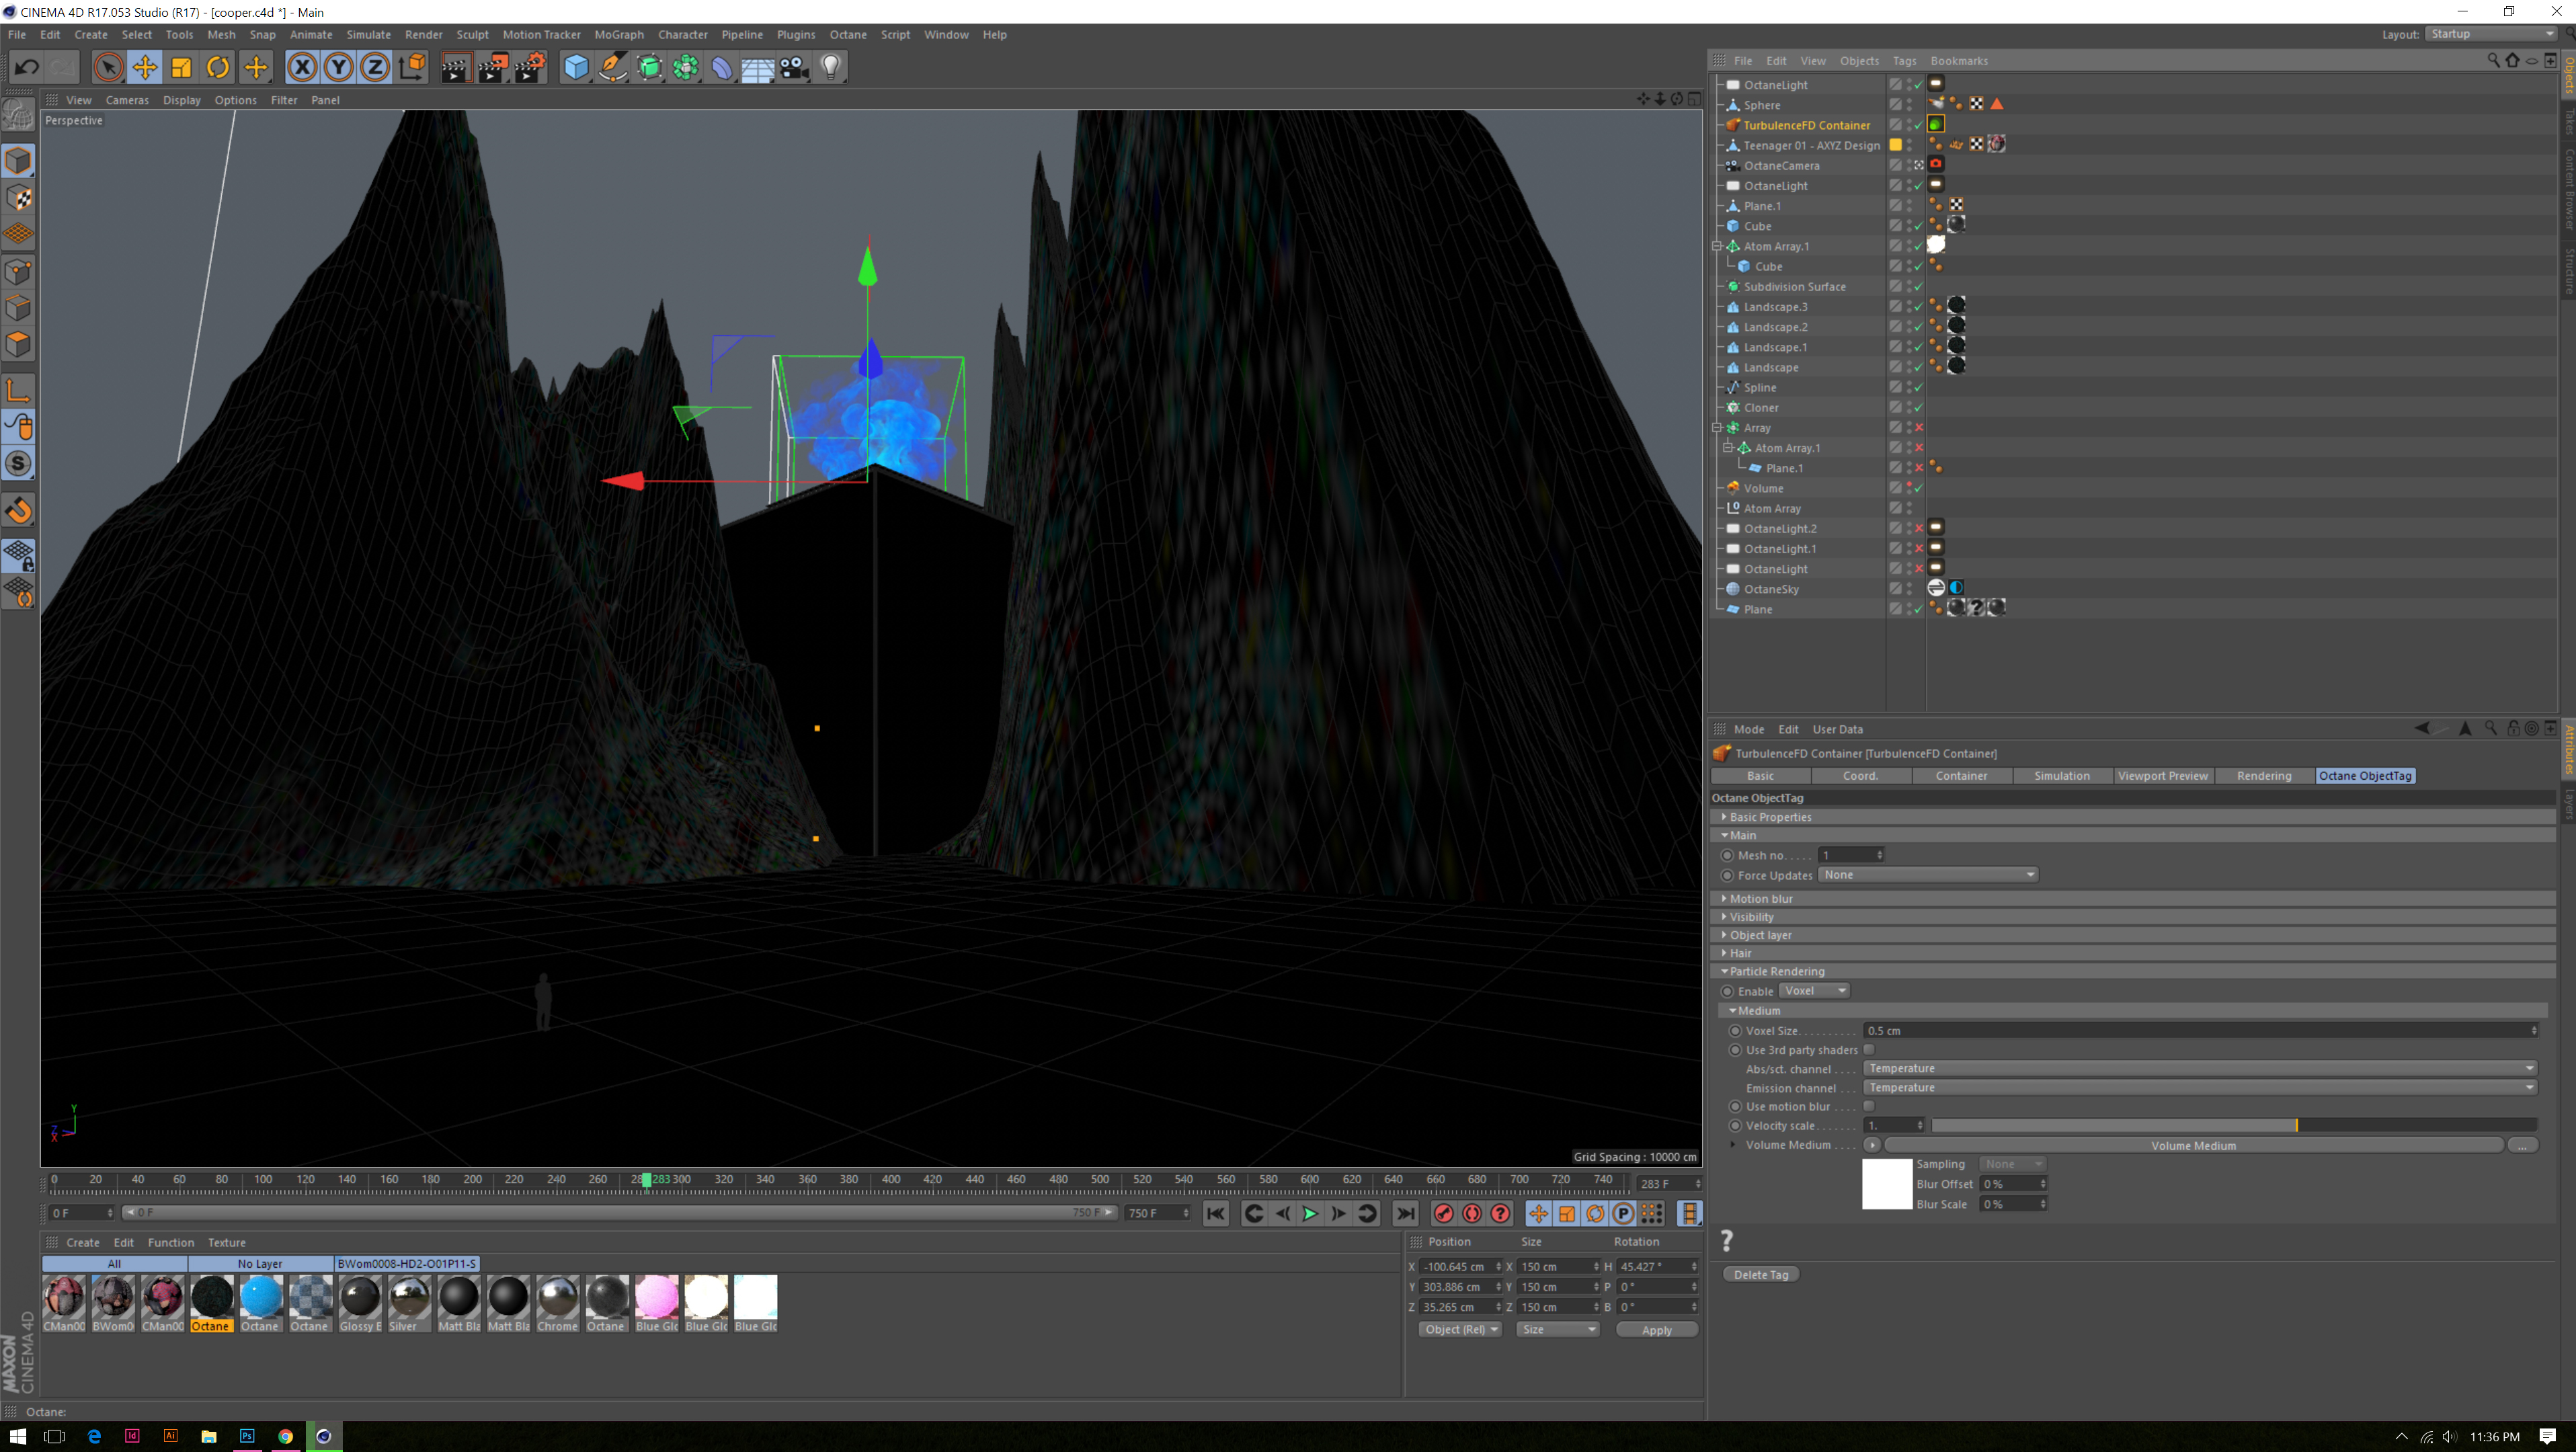Select the Rotate tool
This screenshot has height=1452, width=2576.
pyautogui.click(x=218, y=67)
